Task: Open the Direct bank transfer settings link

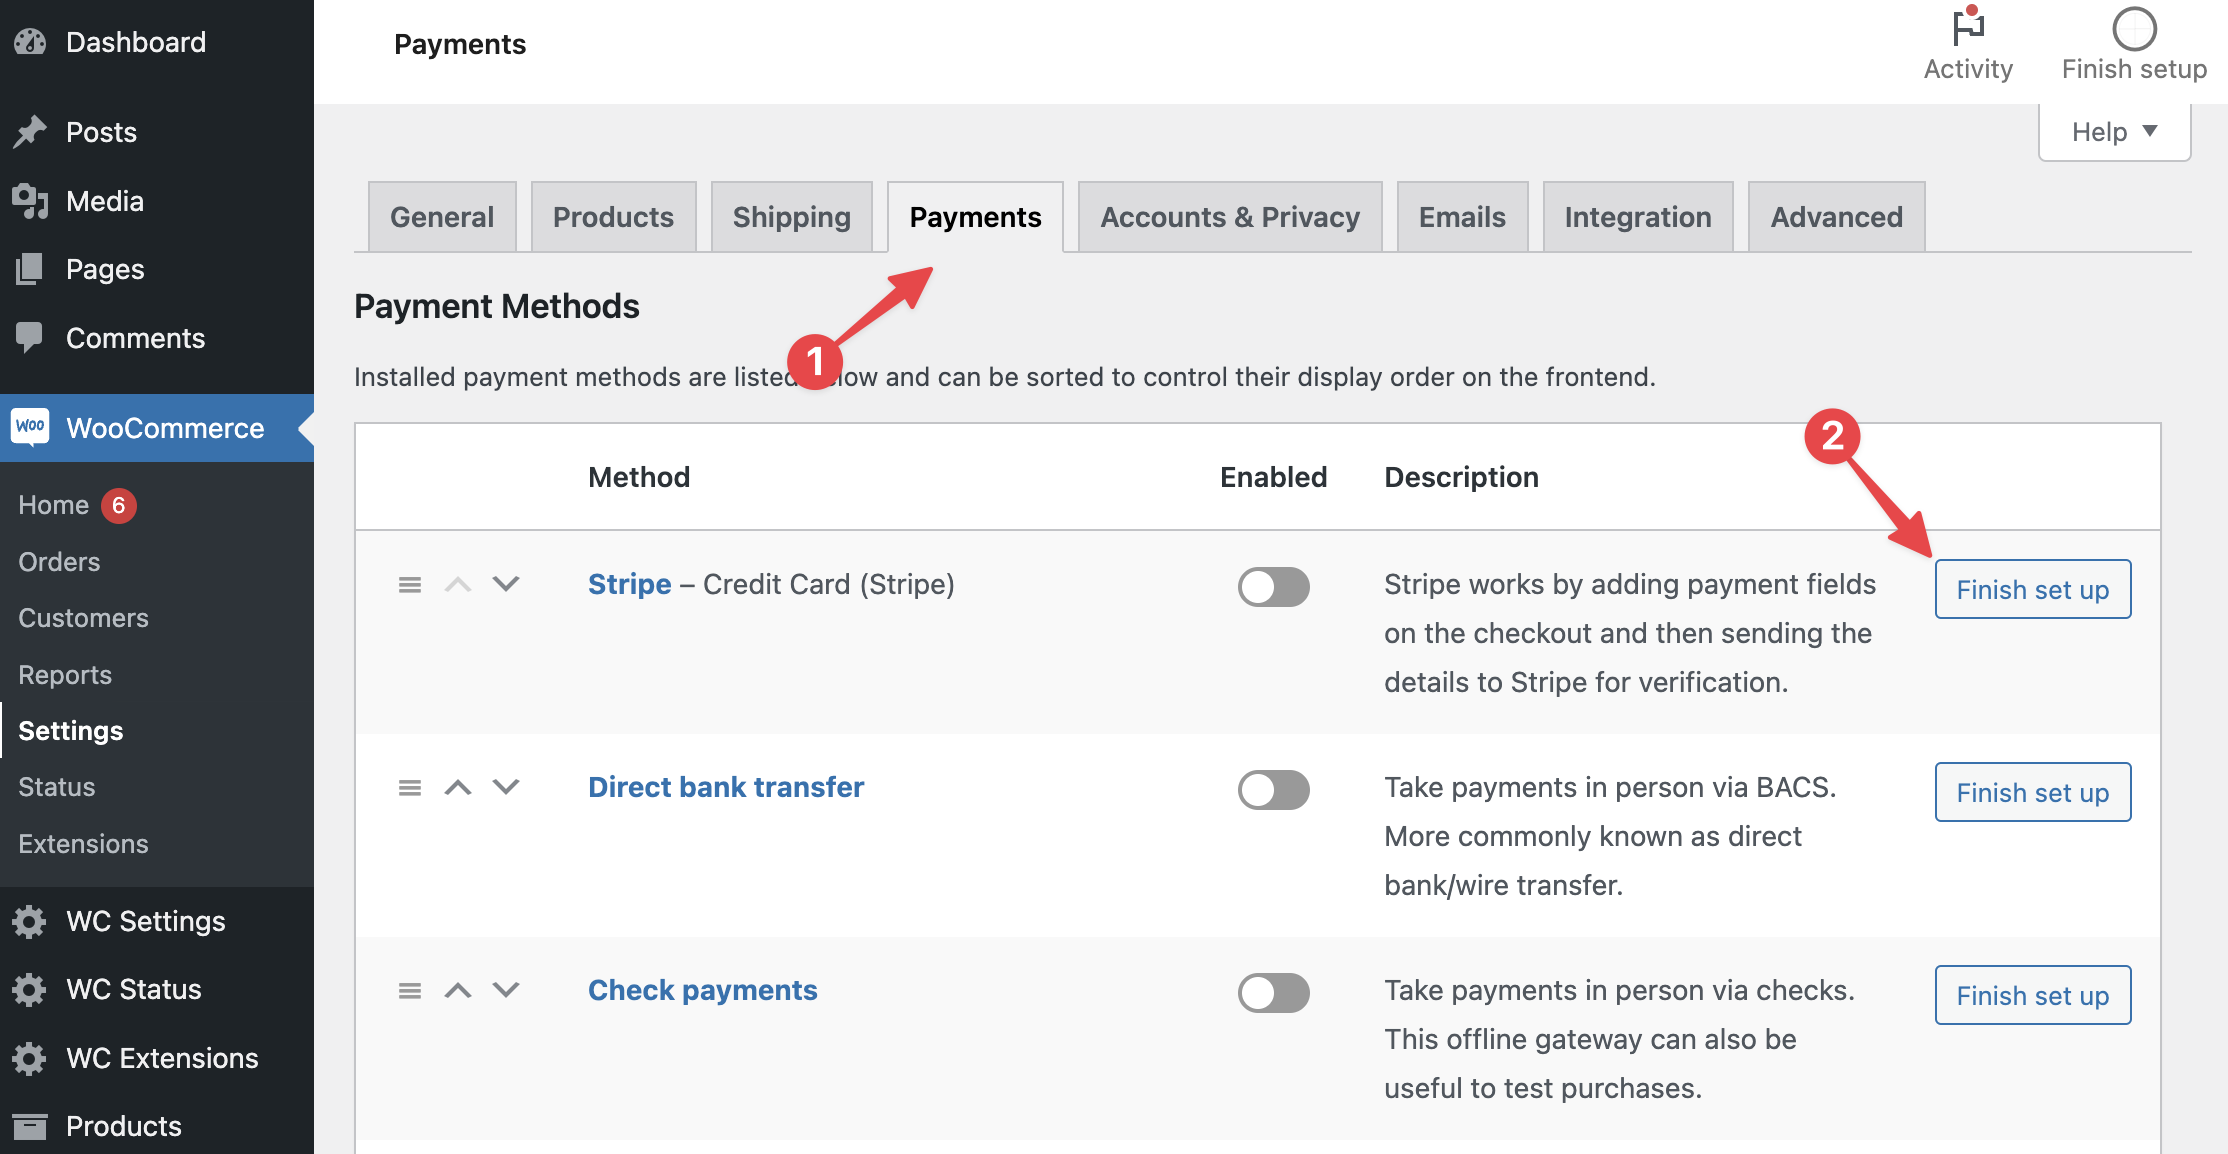Action: [725, 787]
